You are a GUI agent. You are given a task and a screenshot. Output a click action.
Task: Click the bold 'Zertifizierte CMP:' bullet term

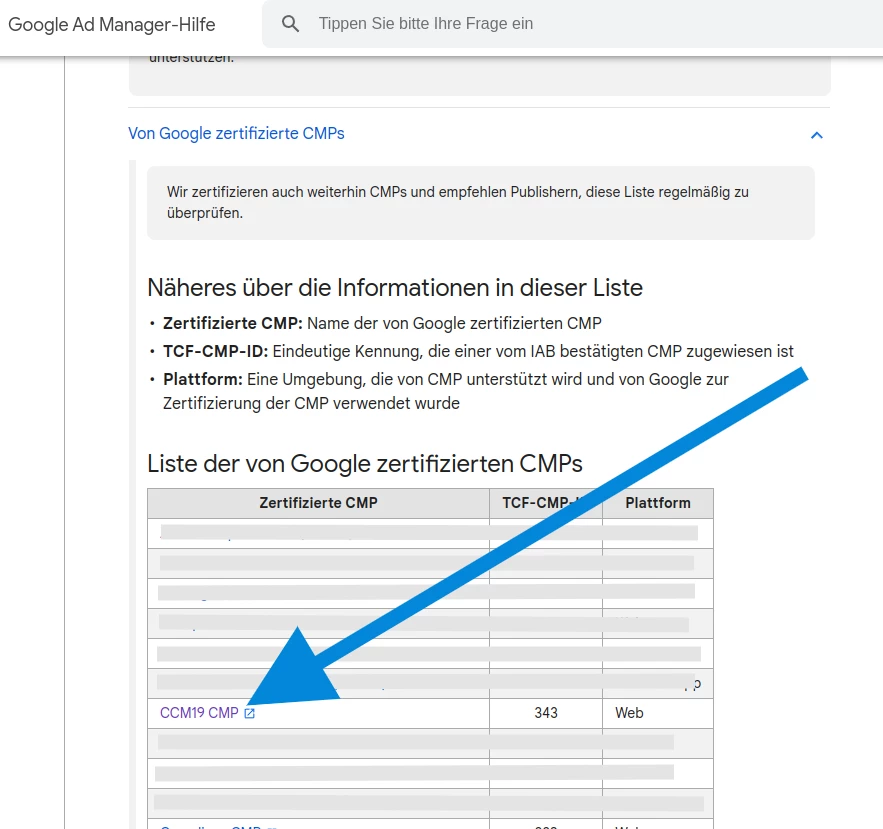(x=232, y=323)
